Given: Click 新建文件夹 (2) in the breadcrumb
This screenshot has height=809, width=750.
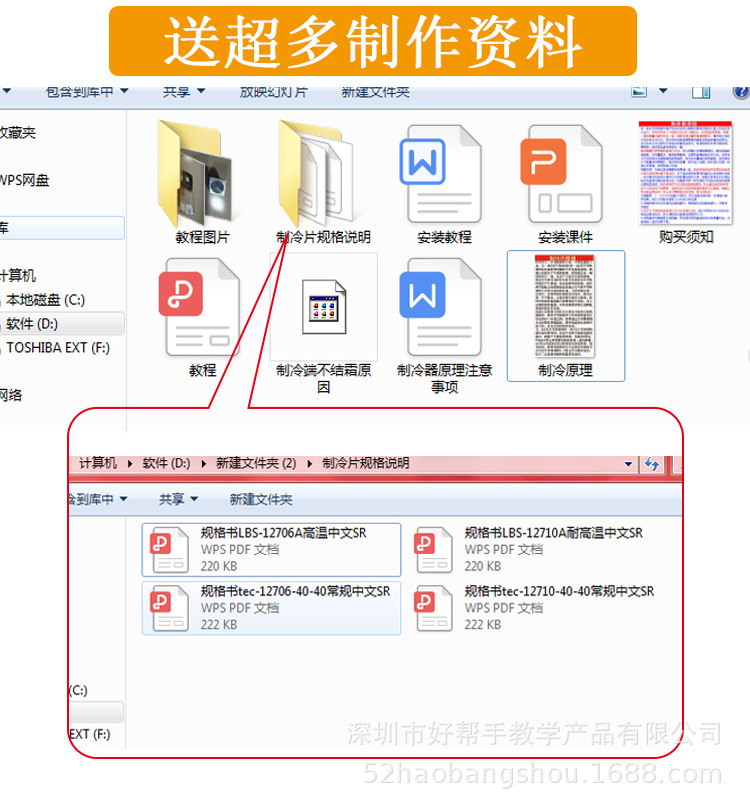Looking at the screenshot, I should (256, 463).
